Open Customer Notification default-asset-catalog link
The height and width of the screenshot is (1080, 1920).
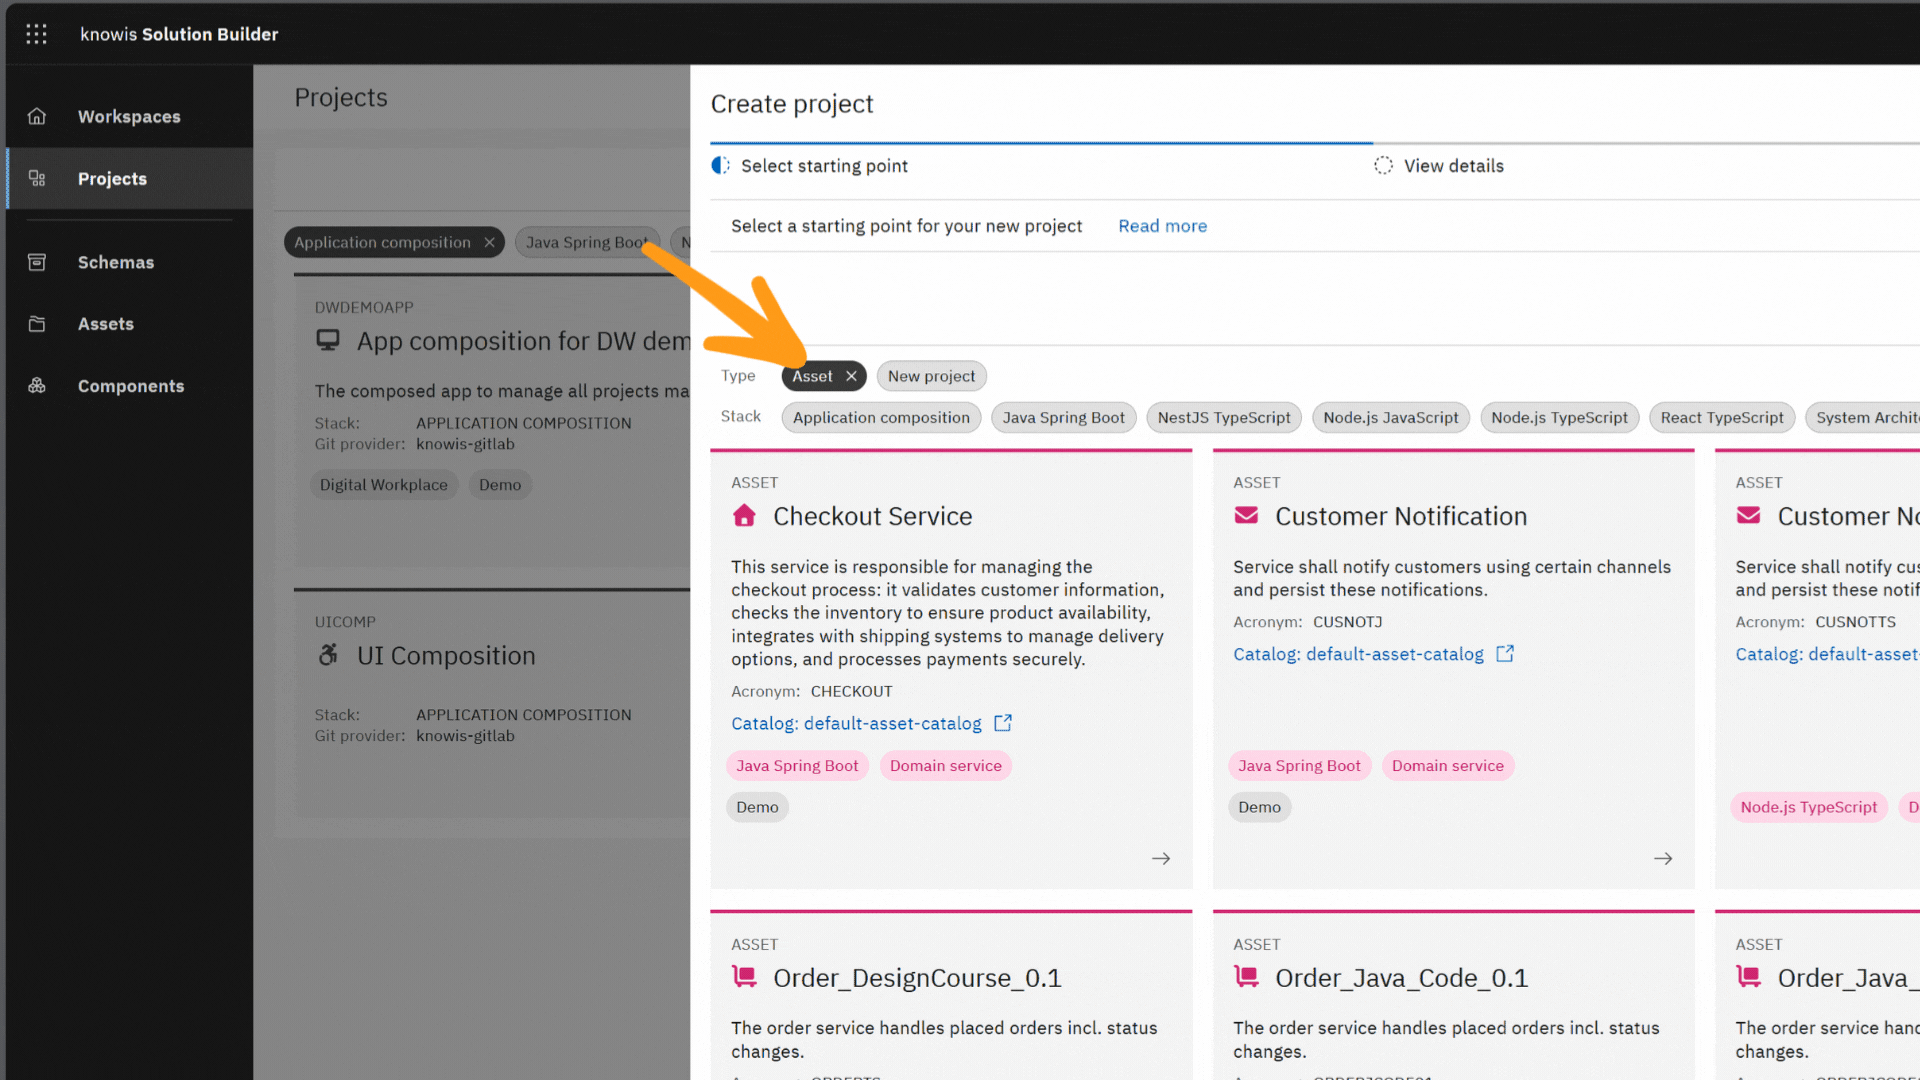[1358, 654]
